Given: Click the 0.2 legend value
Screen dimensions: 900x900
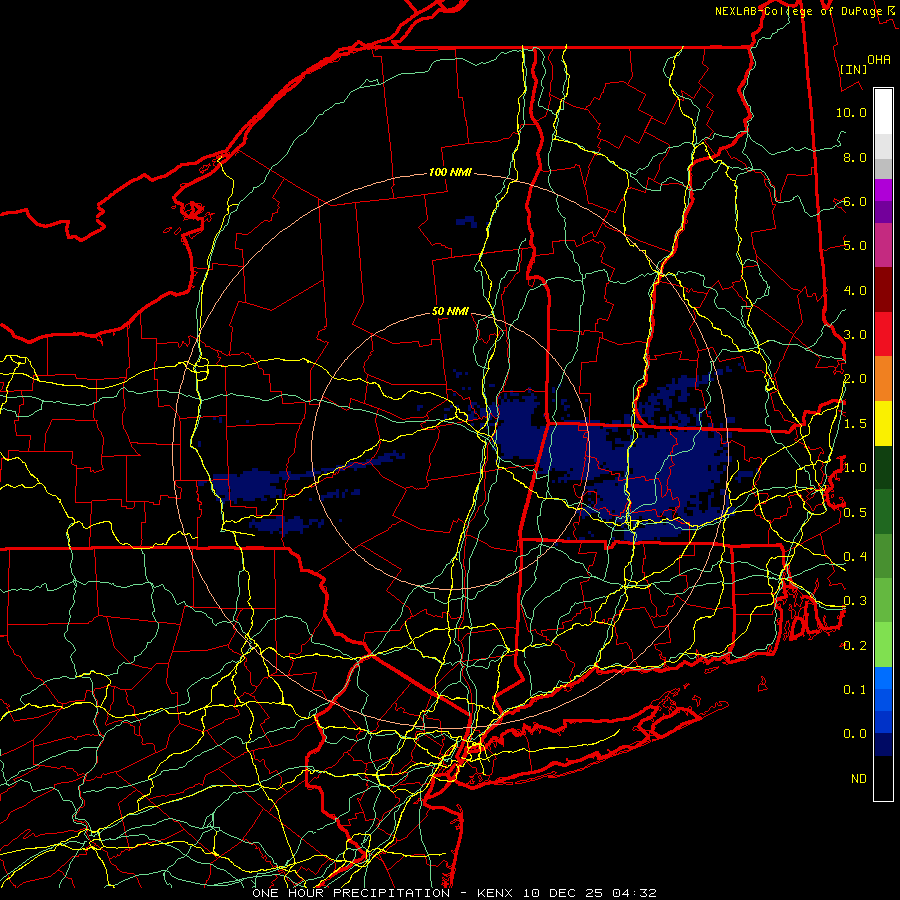Looking at the screenshot, I should (855, 646).
